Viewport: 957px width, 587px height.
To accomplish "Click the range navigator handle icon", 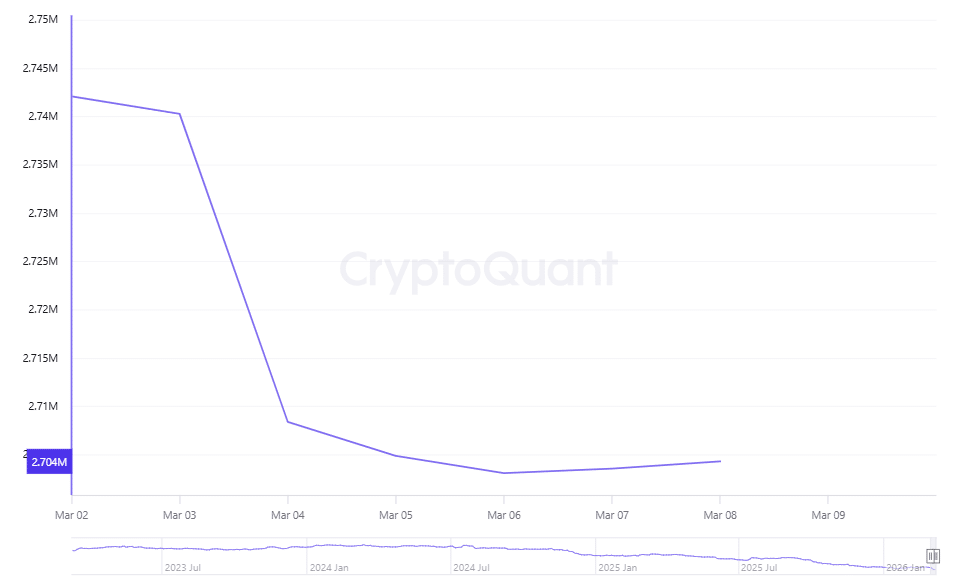I will point(932,556).
